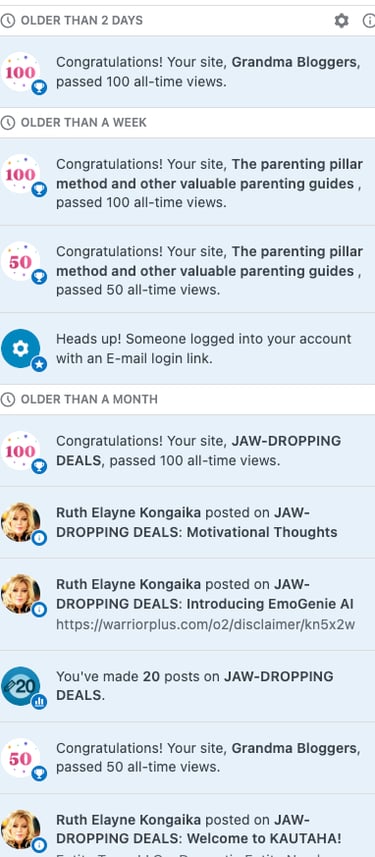
Task: Open parenting pillar passed 100 views notification
Action: pos(188,181)
